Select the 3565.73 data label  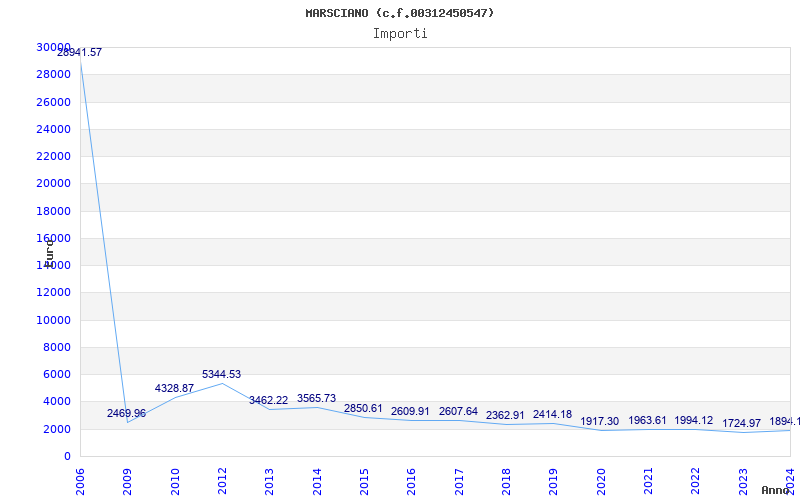tap(316, 398)
